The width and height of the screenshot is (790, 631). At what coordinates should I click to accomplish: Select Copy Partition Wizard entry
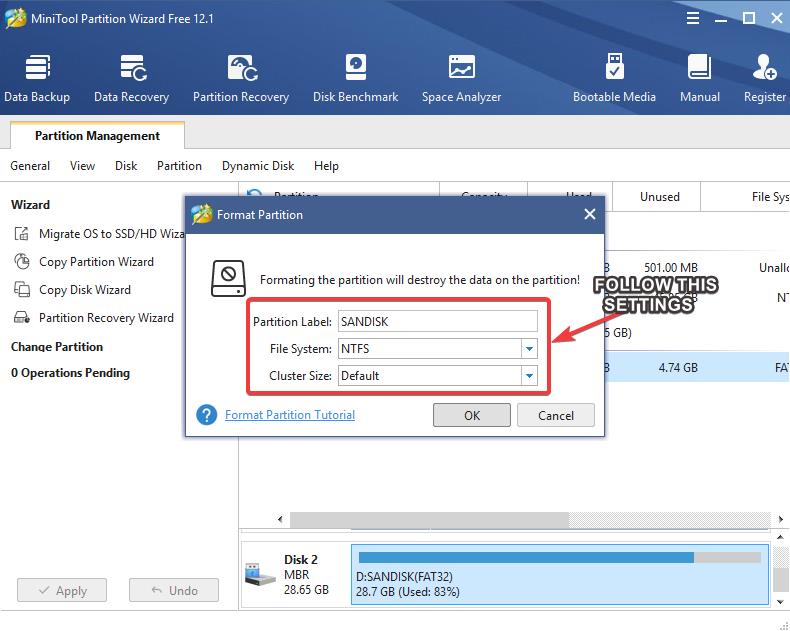pos(96,262)
